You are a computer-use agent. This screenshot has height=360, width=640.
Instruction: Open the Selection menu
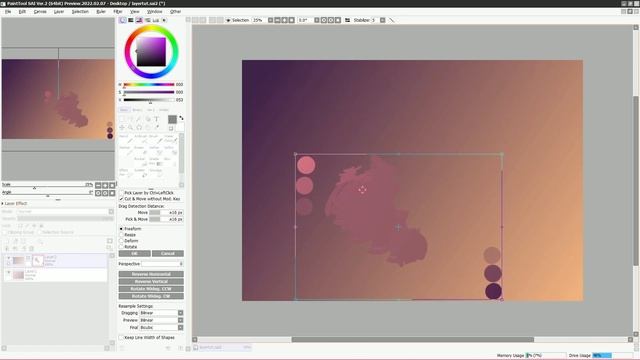pyautogui.click(x=80, y=11)
